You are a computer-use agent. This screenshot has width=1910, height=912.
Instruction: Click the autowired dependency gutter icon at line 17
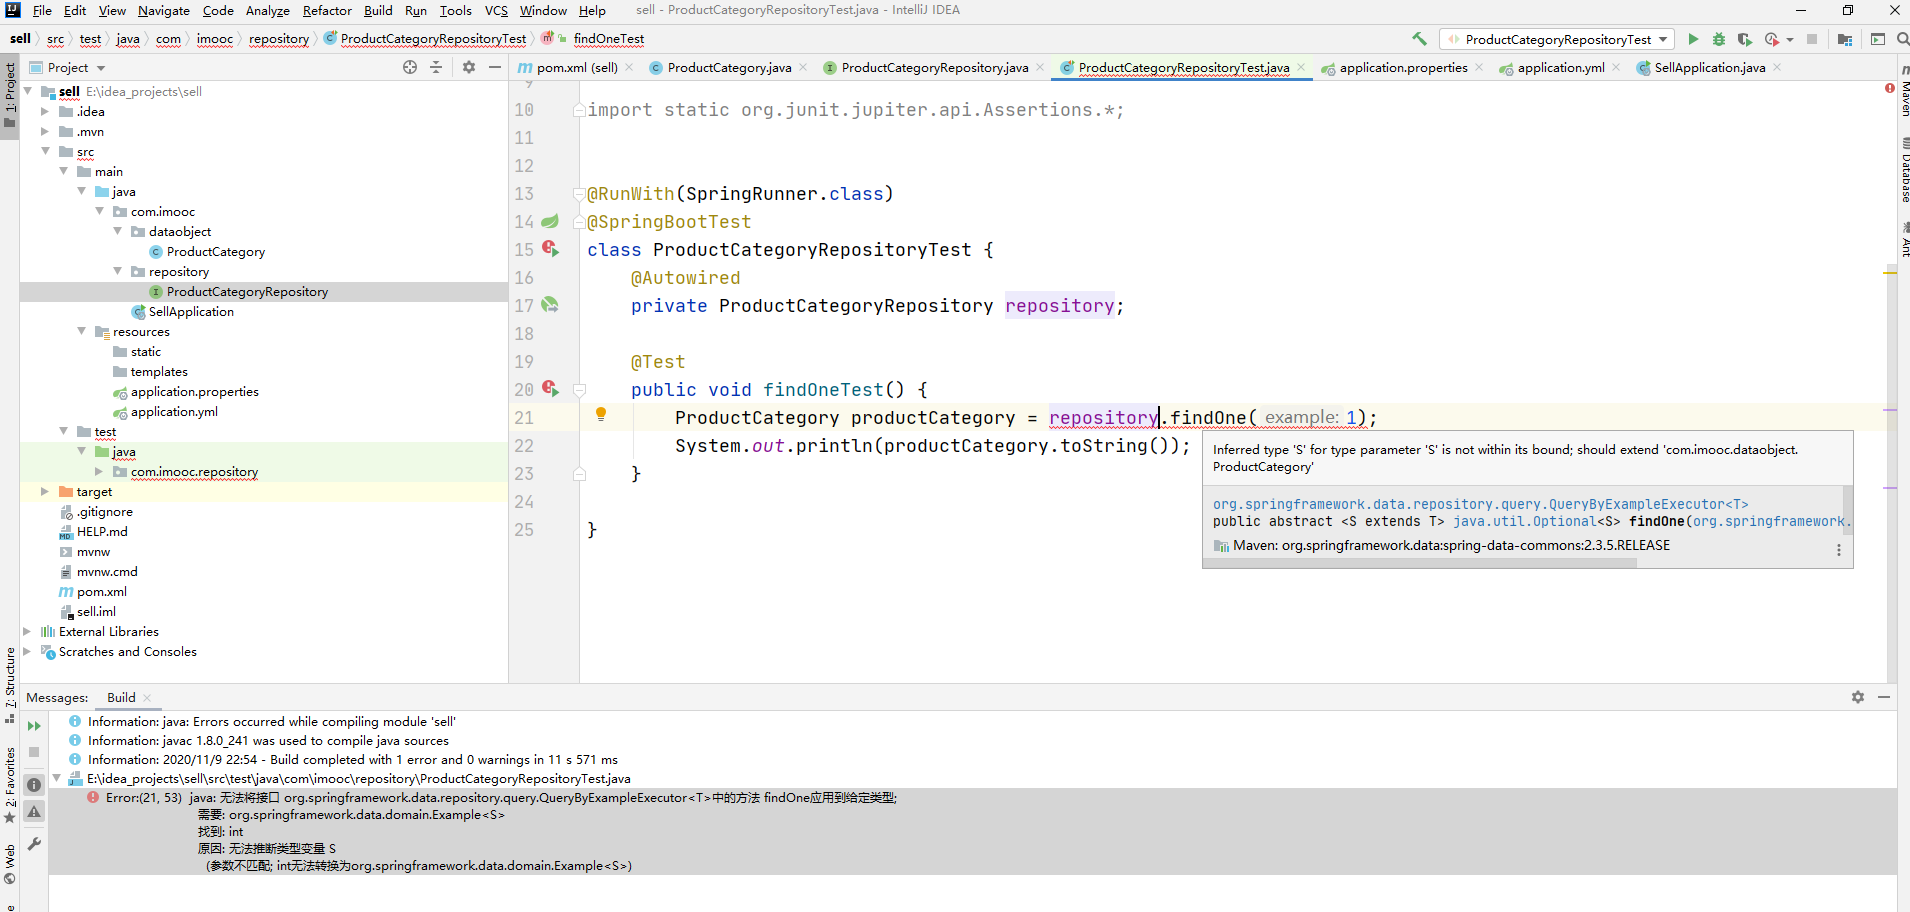click(550, 305)
